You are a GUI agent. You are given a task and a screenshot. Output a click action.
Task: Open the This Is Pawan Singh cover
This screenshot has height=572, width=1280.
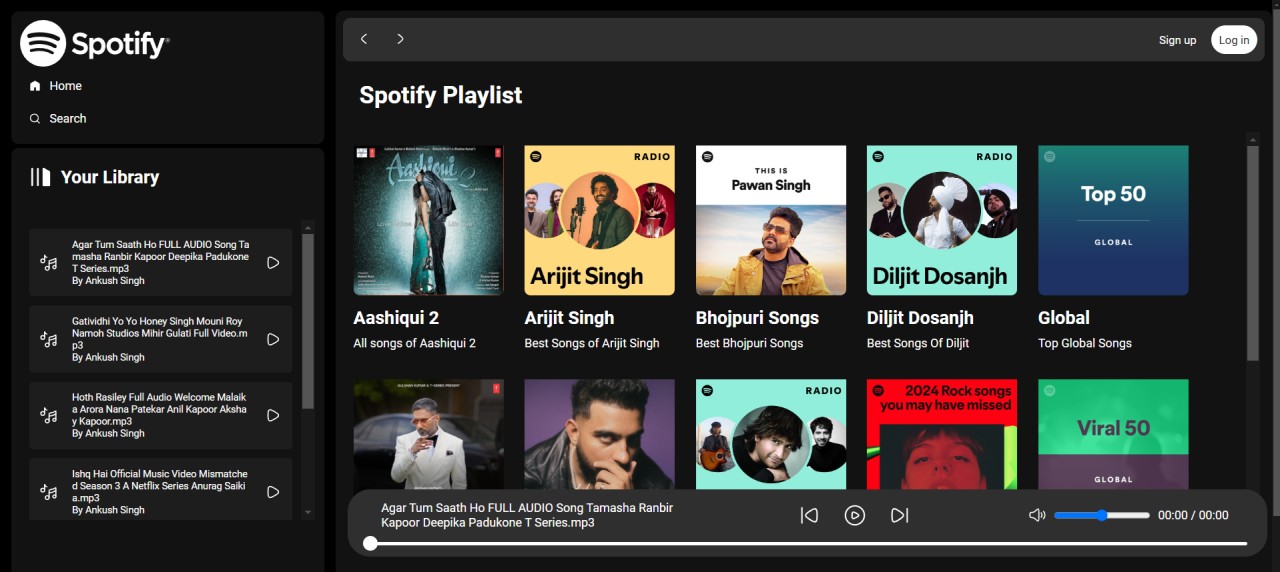771,220
